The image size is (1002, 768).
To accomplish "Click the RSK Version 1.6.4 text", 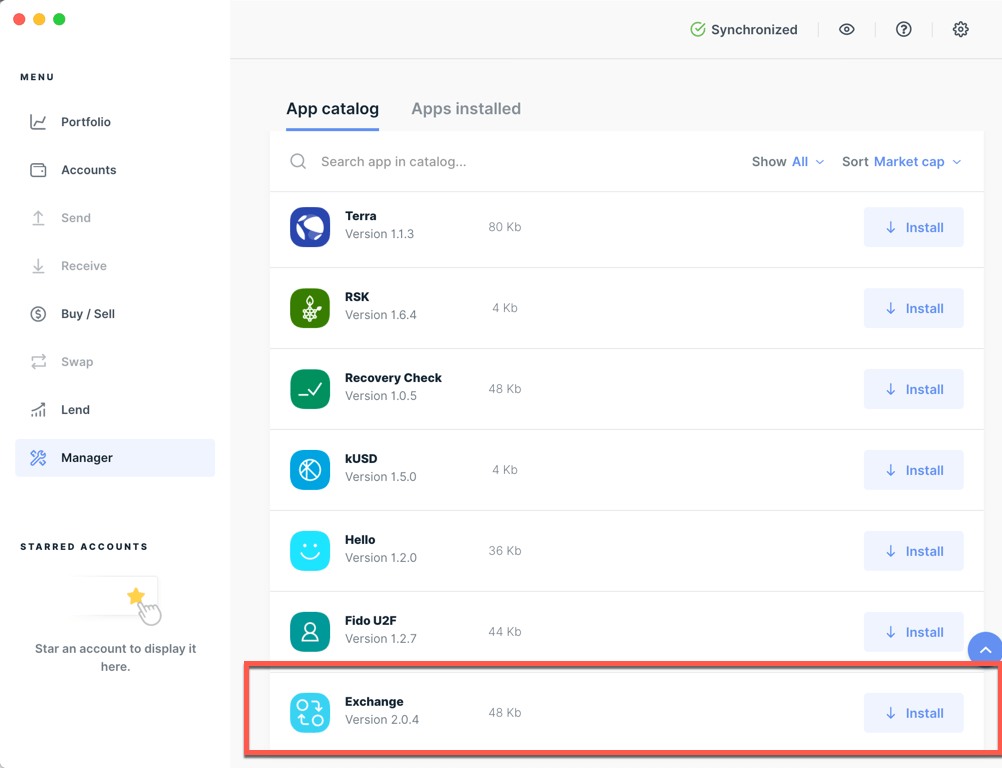I will point(381,315).
